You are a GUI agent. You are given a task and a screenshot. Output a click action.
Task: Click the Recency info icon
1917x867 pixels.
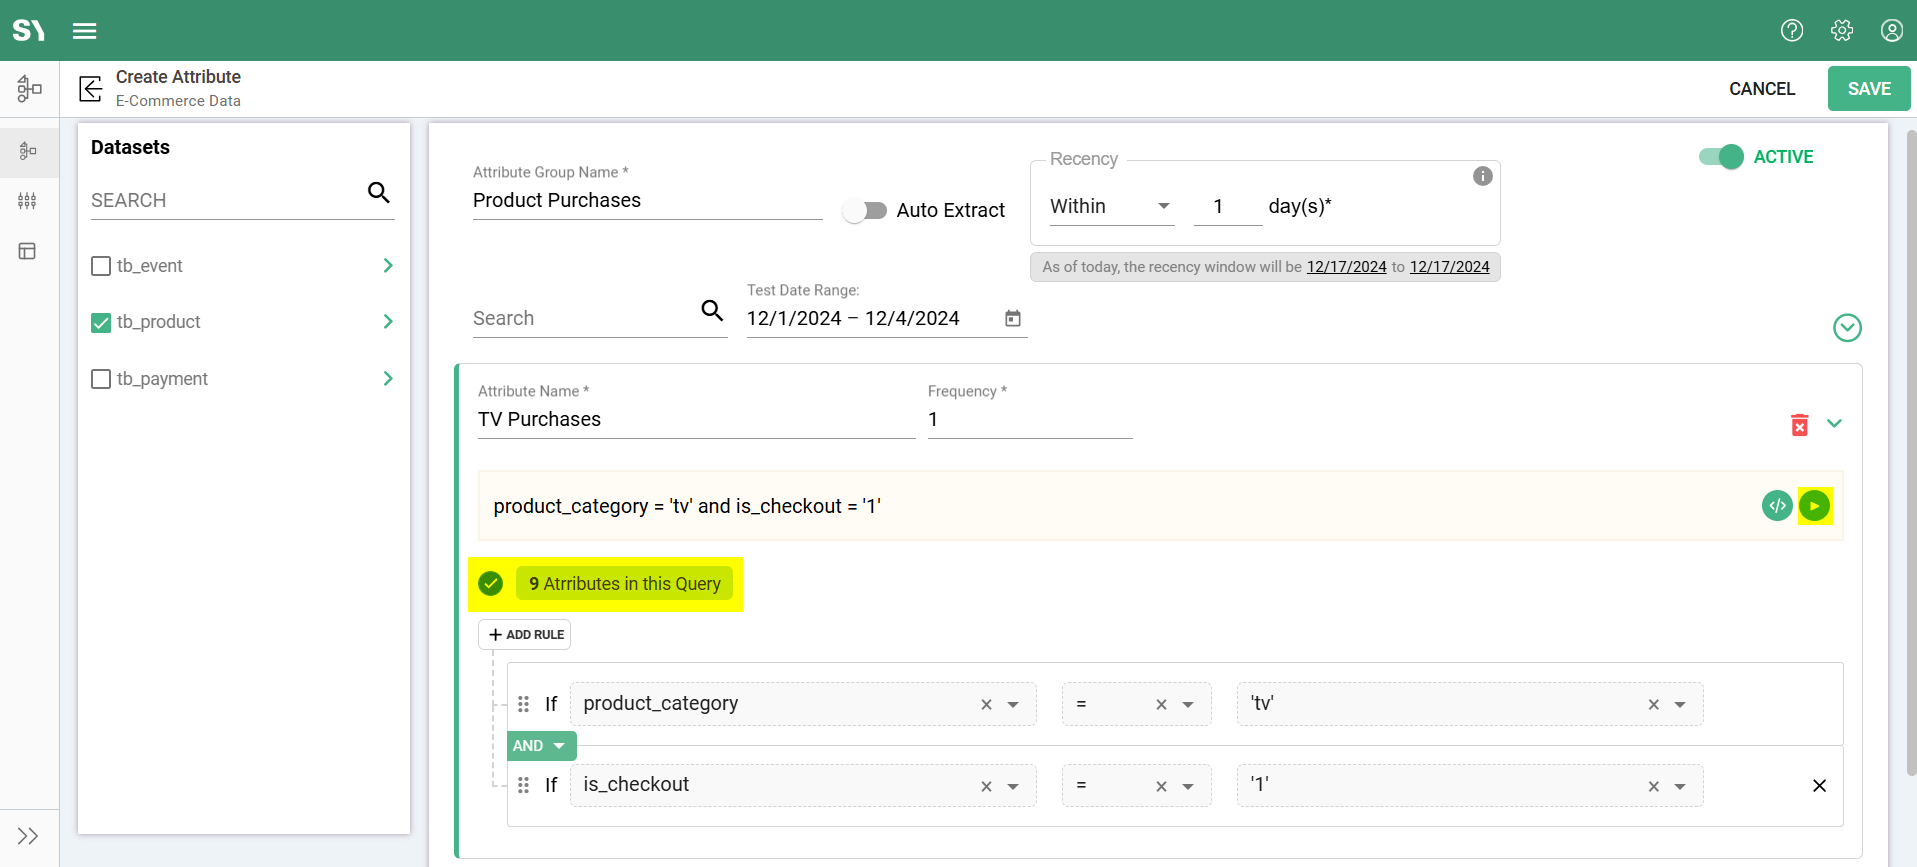1482,176
